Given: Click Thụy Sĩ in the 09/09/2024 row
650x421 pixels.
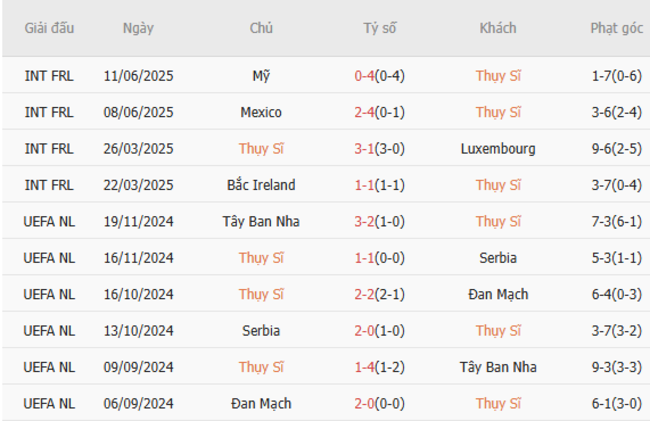Looking at the screenshot, I should [261, 367].
